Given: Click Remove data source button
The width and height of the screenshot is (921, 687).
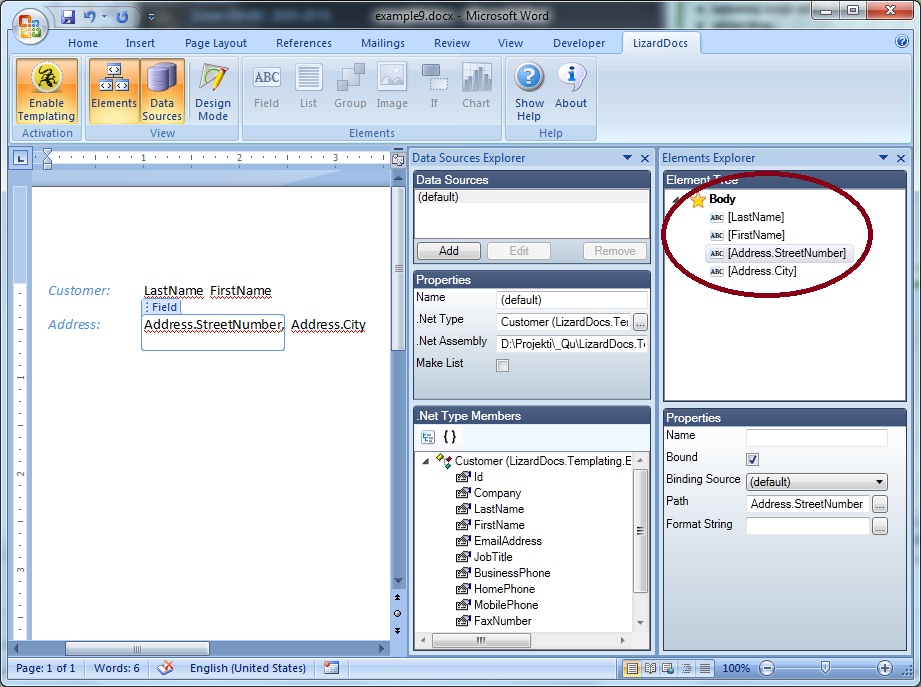Looking at the screenshot, I should [x=614, y=251].
